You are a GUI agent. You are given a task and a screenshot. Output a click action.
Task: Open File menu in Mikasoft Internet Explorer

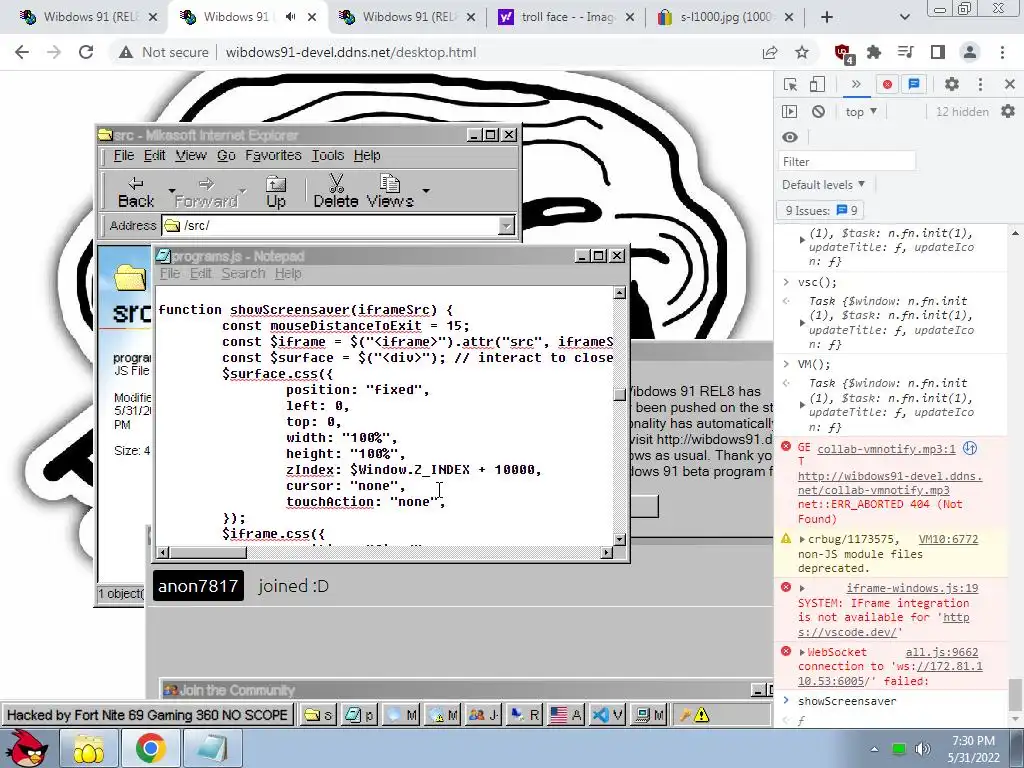(123, 155)
